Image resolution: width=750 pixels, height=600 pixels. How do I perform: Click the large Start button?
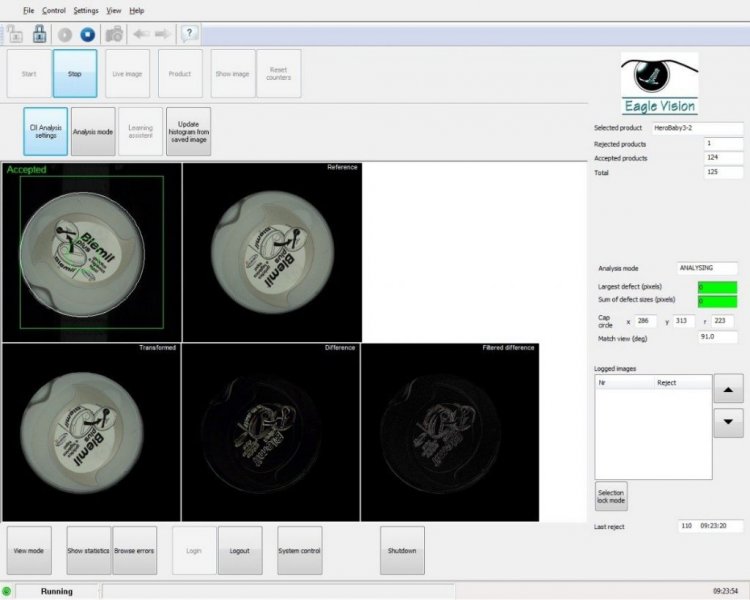[29, 74]
